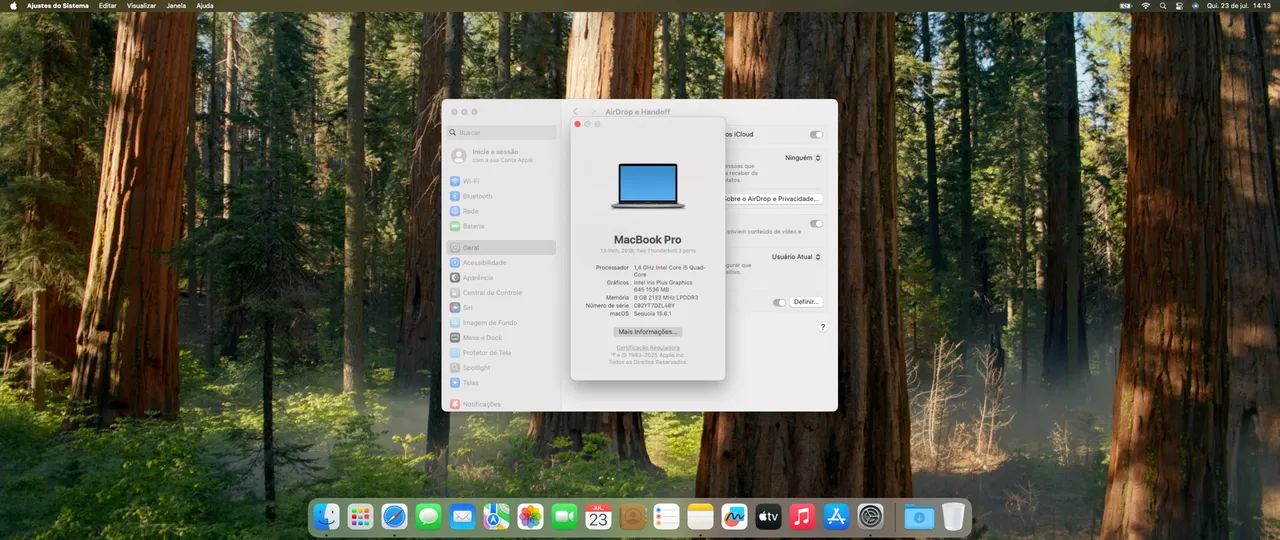The height and width of the screenshot is (540, 1280).
Task: Click Inicie a sessão Apple account row
Action: pyautogui.click(x=502, y=156)
